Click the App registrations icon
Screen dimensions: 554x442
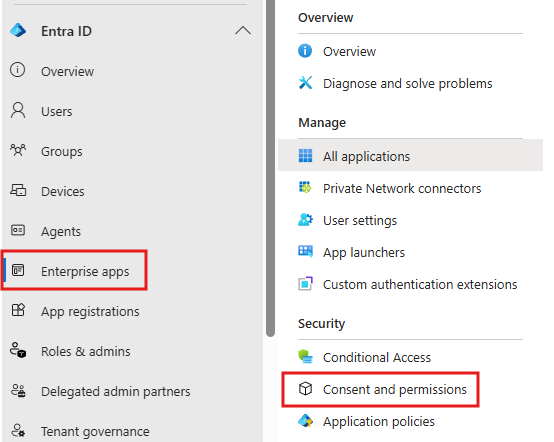[x=18, y=310]
